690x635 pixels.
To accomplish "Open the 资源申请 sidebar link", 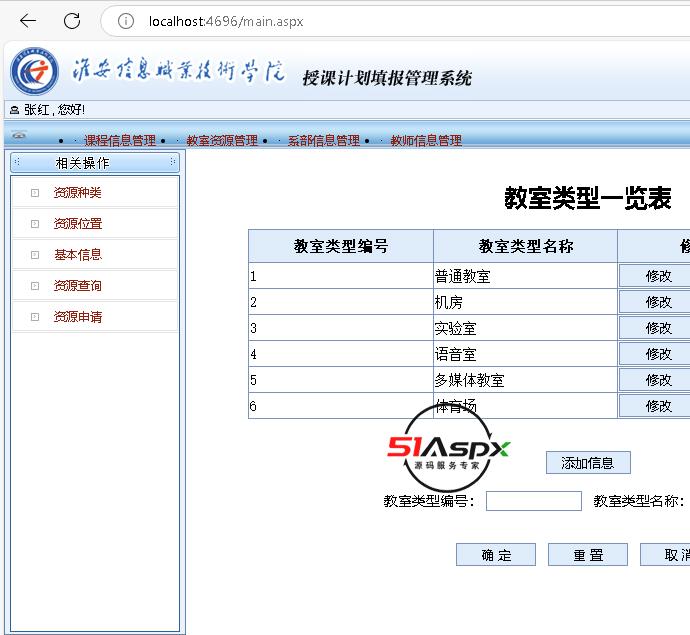I will click(x=77, y=317).
